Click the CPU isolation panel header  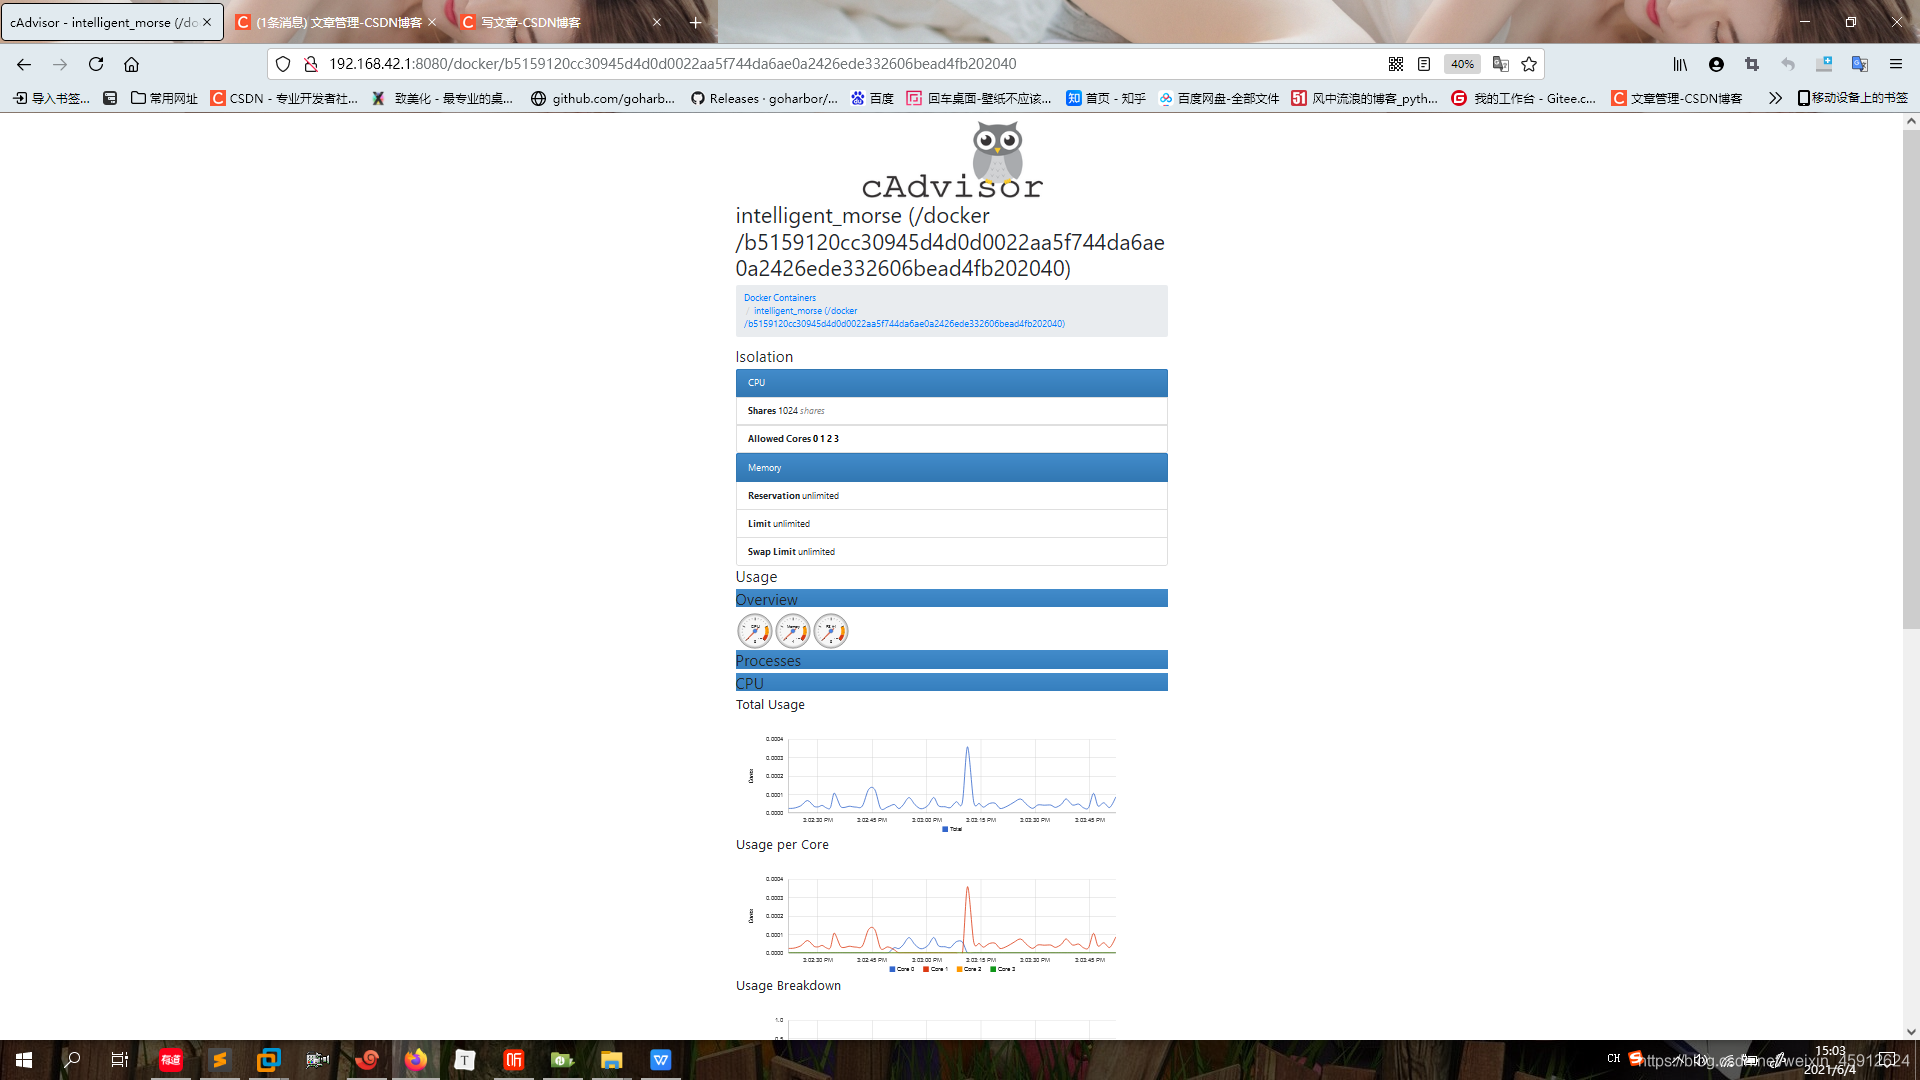pos(952,383)
